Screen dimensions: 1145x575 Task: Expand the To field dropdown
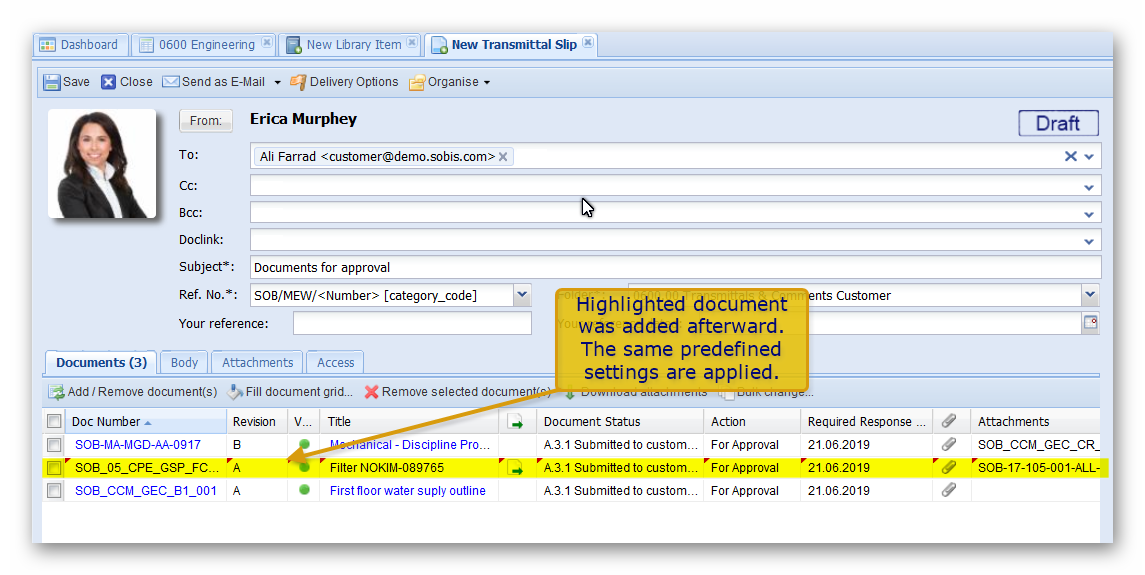[x=1089, y=156]
